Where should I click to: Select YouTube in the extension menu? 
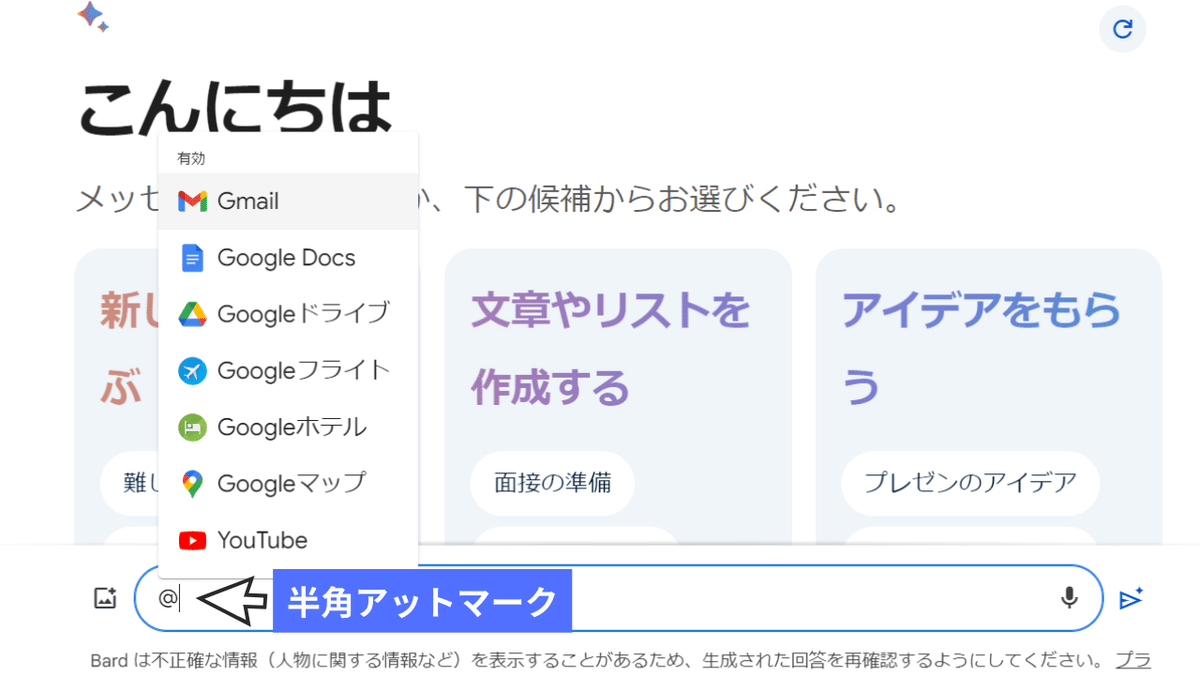[x=288, y=541]
